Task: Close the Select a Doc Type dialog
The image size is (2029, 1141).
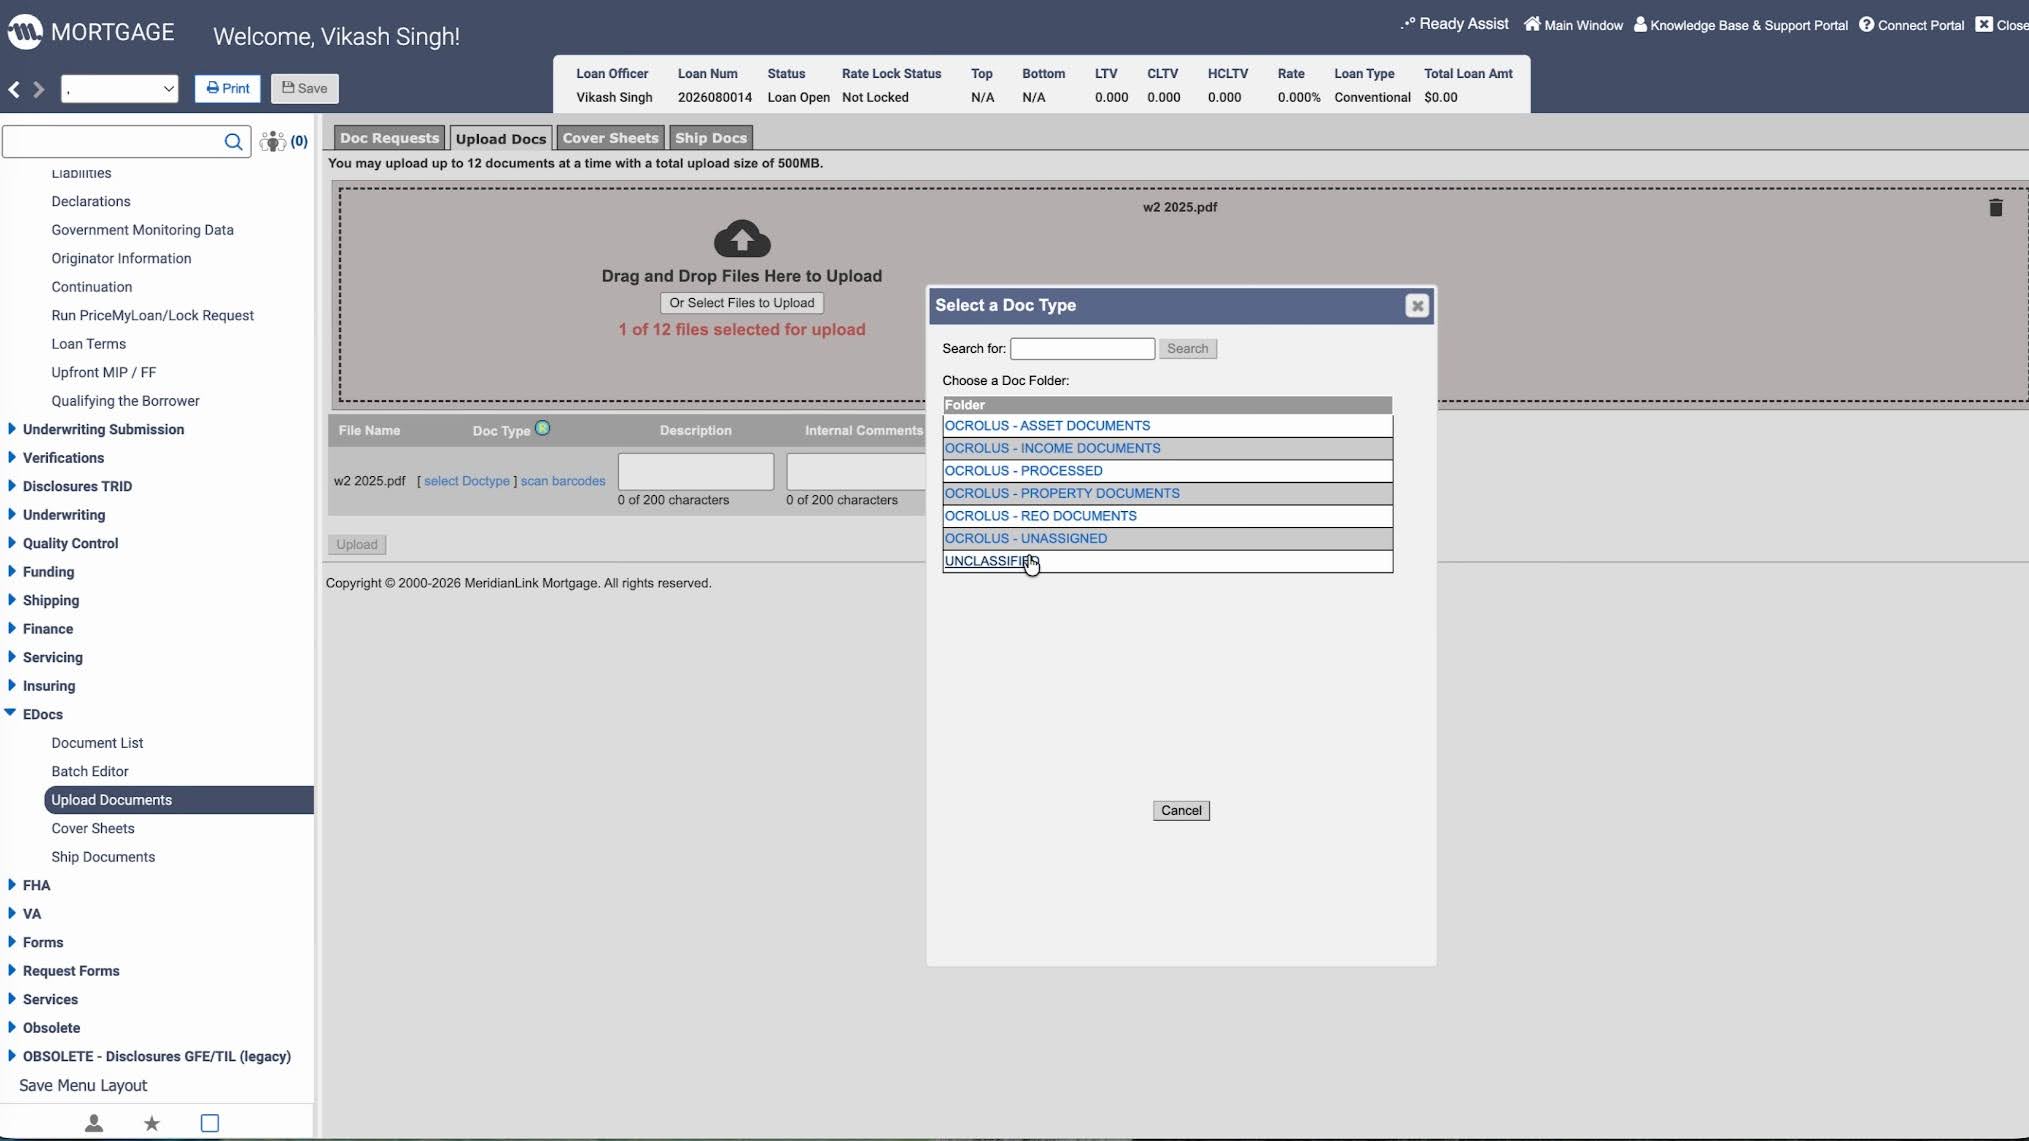Action: (x=1416, y=306)
